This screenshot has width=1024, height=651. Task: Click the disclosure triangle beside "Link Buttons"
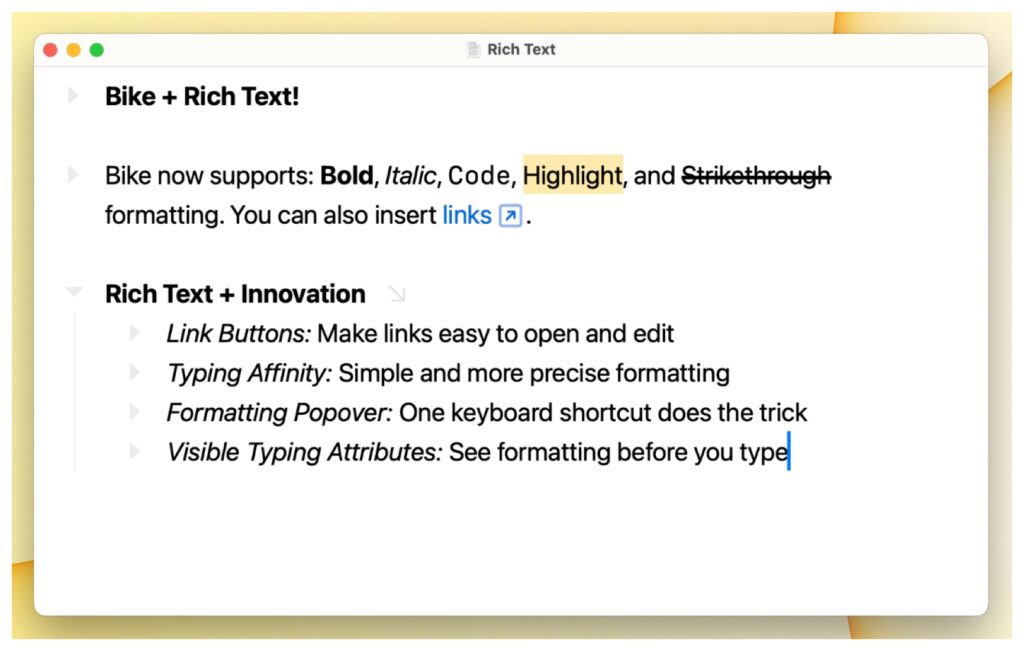point(135,333)
